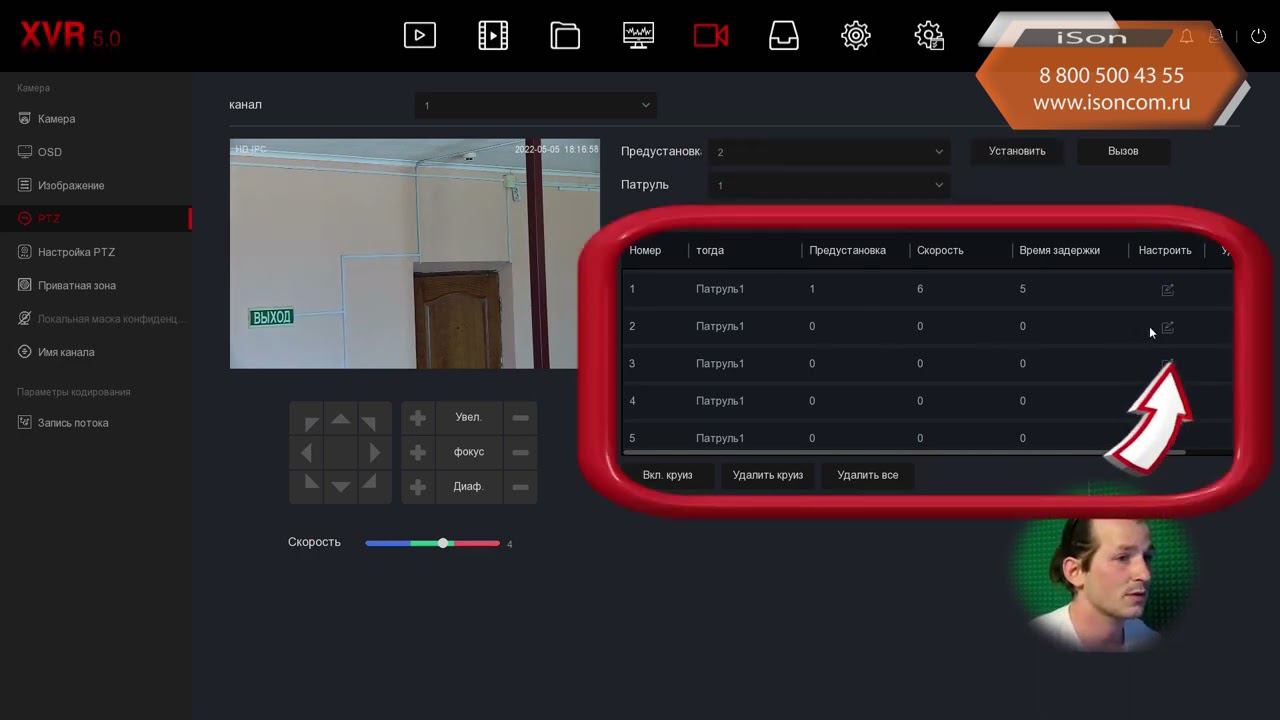Image resolution: width=1280 pixels, height=720 pixels.
Task: Open OSD in the sidebar
Action: pos(50,152)
